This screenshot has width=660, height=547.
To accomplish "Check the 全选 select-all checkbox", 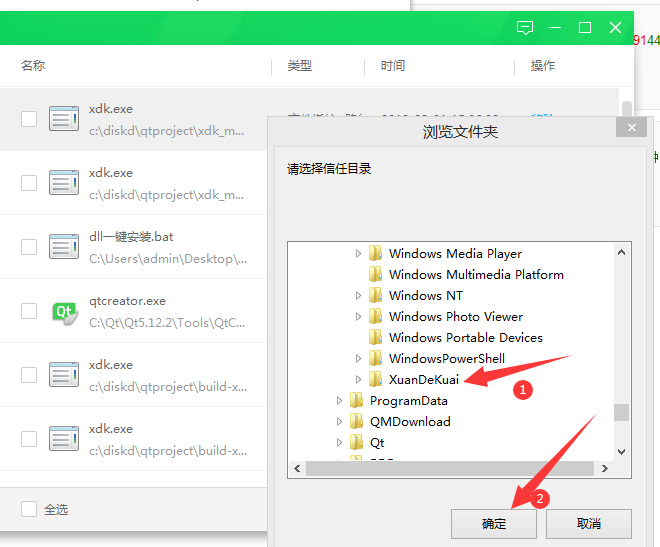I will (x=29, y=509).
